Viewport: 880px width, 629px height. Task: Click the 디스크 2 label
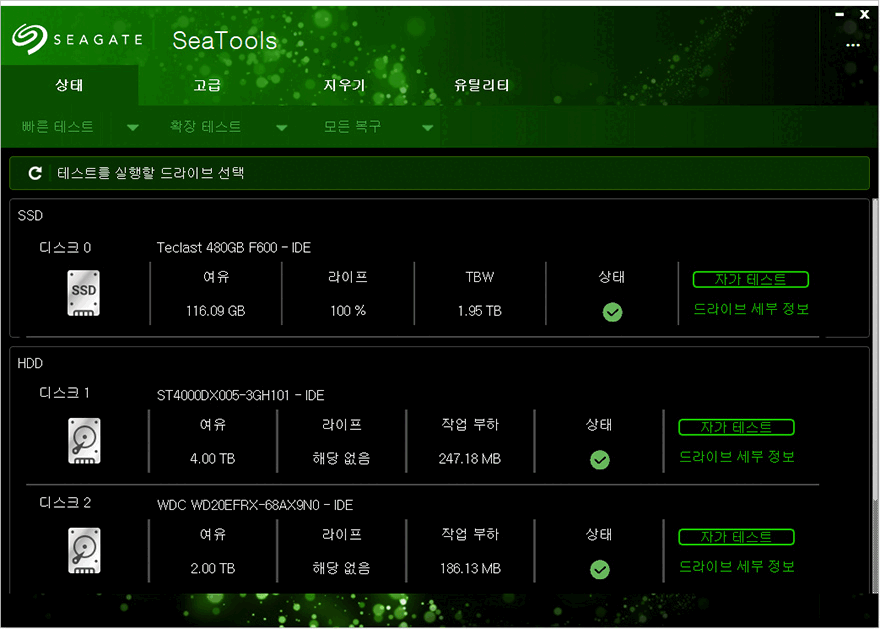pyautogui.click(x=65, y=502)
